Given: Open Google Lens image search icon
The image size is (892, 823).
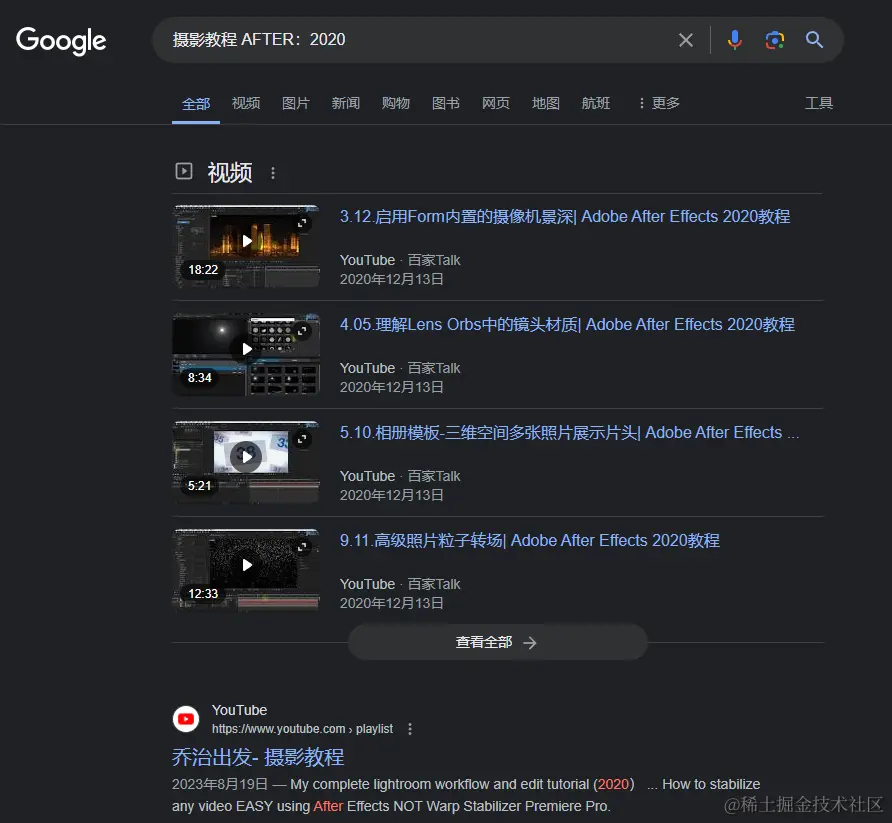Looking at the screenshot, I should 775,40.
